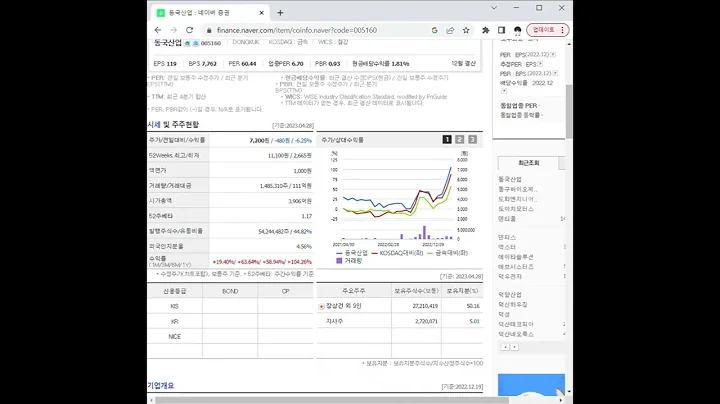Switch chart to view 2
Image resolution: width=720 pixels, height=404 pixels.
point(460,139)
